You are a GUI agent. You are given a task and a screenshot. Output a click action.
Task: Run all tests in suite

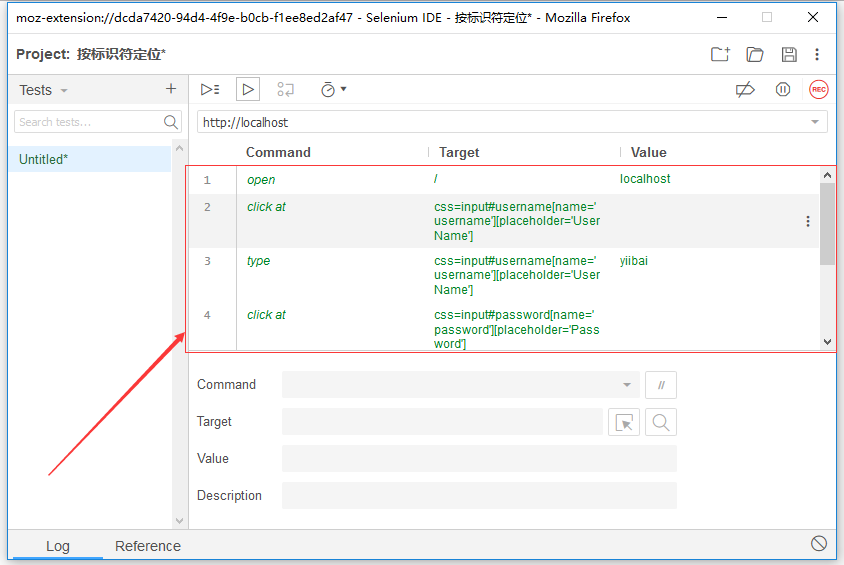(x=210, y=89)
